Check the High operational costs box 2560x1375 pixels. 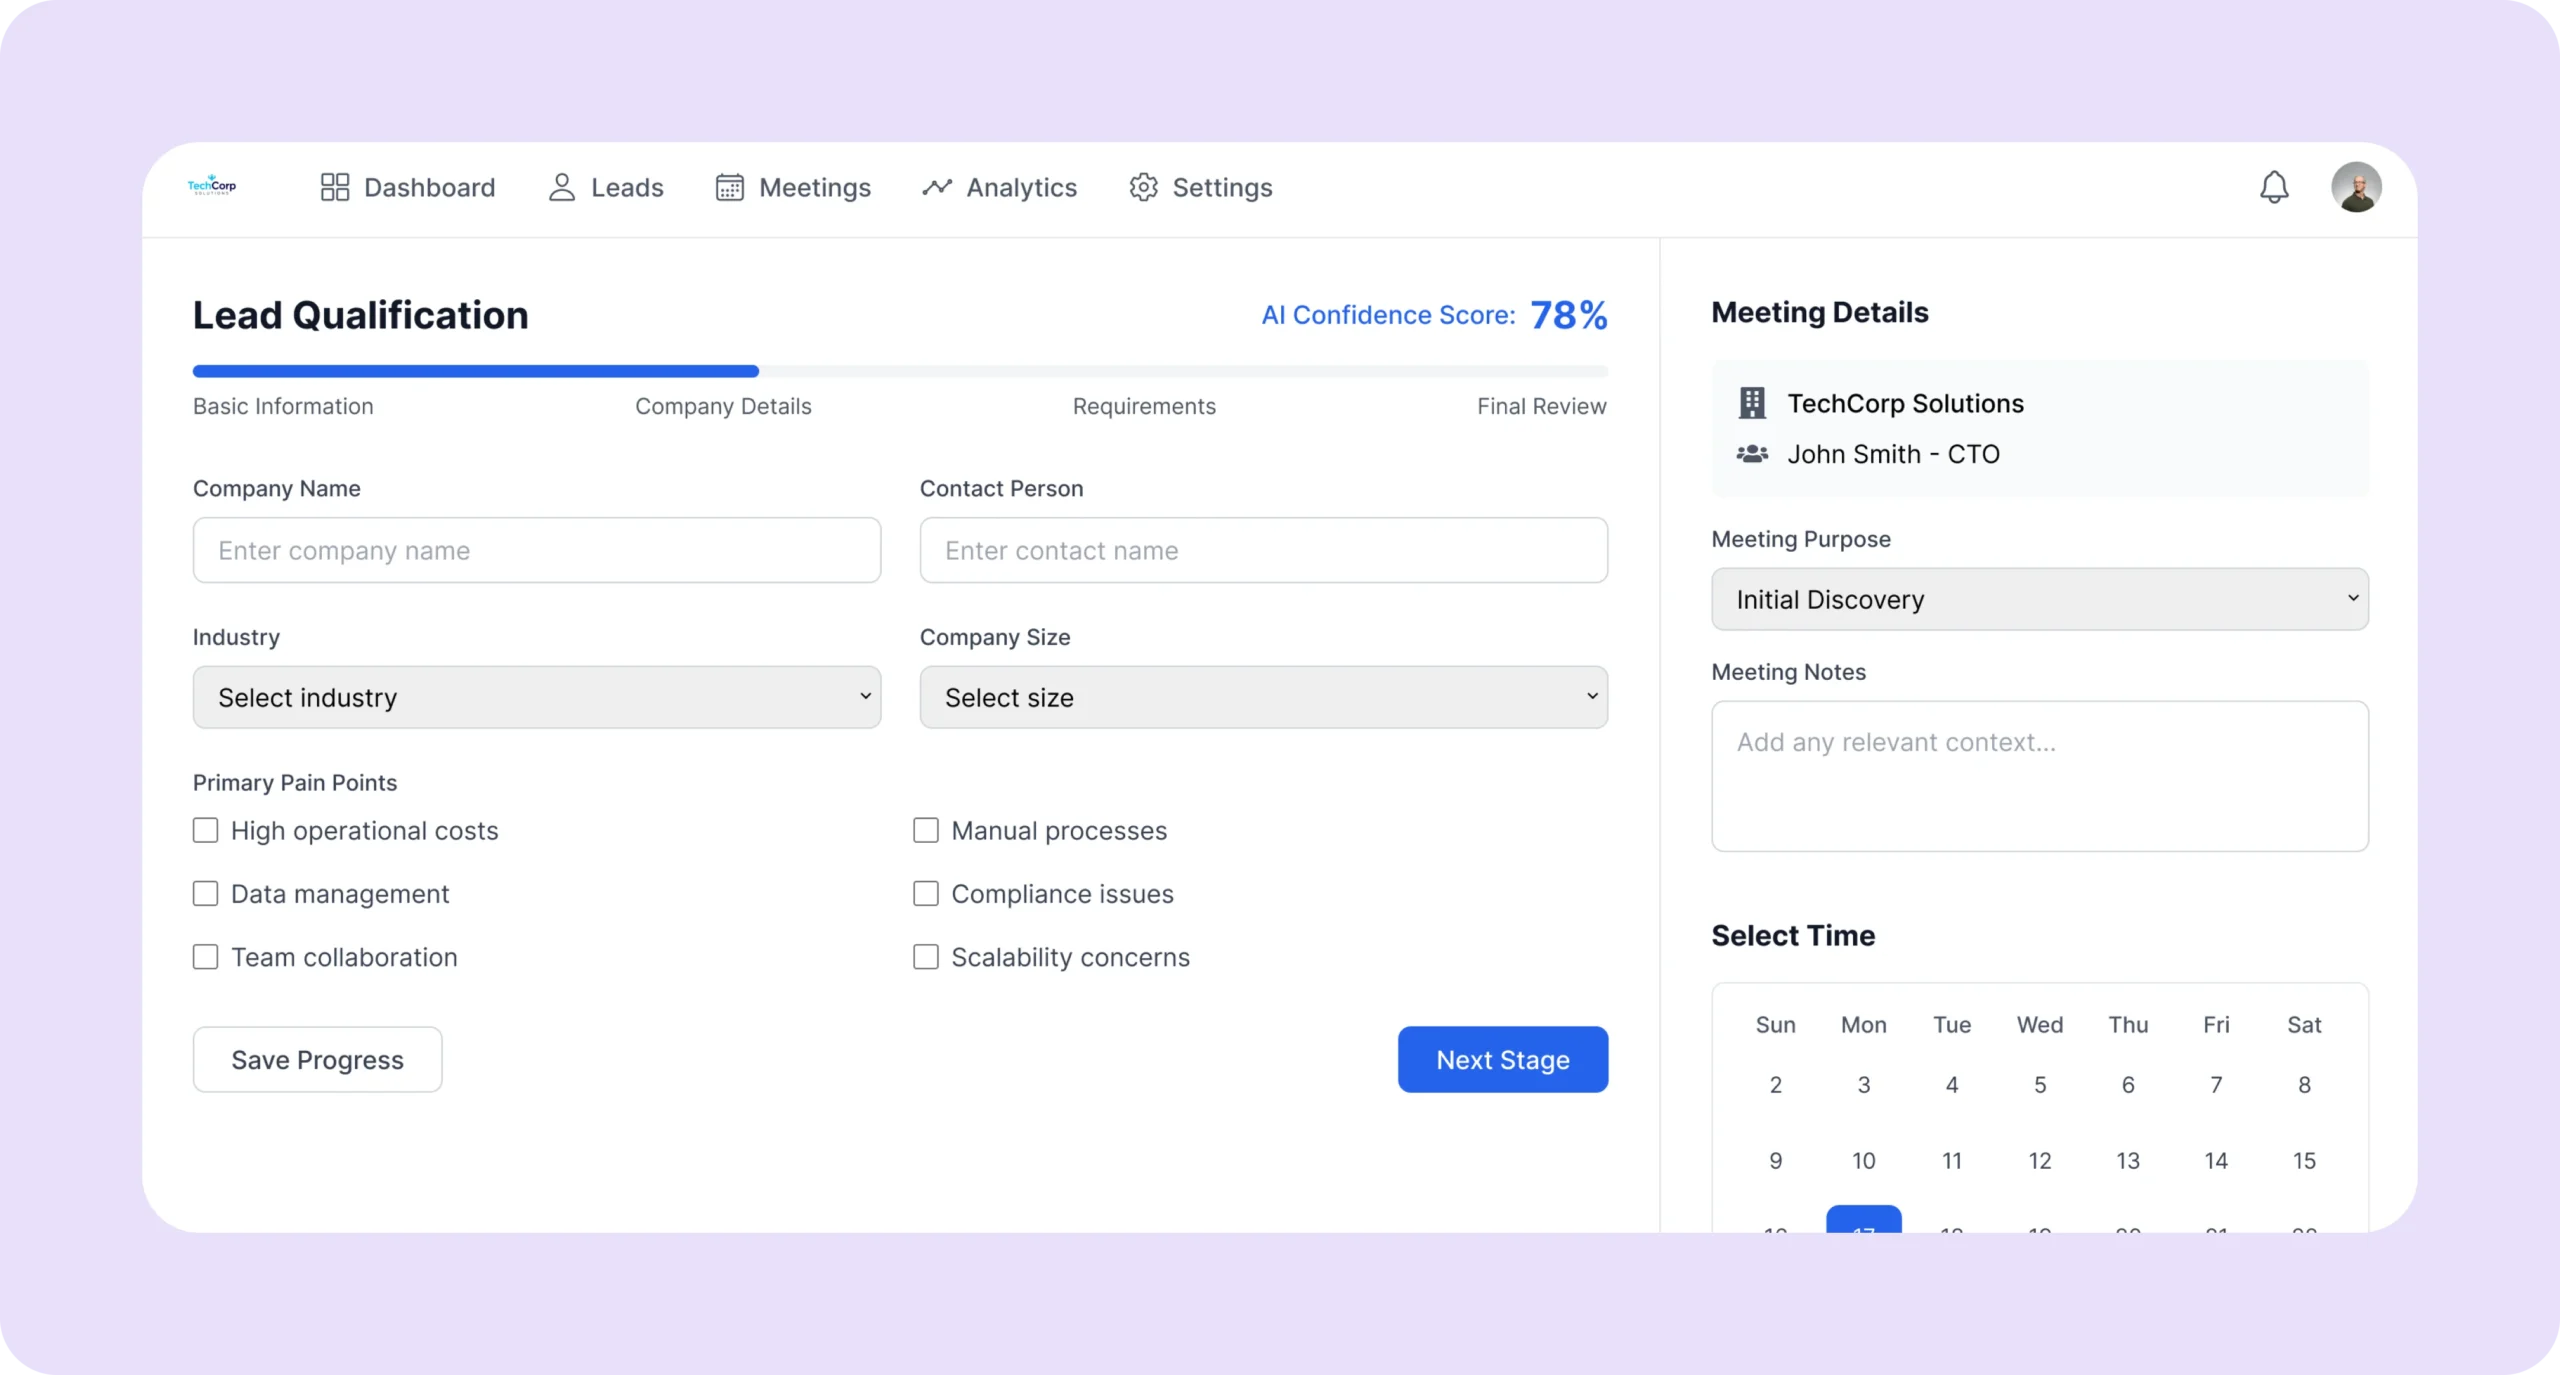click(205, 831)
